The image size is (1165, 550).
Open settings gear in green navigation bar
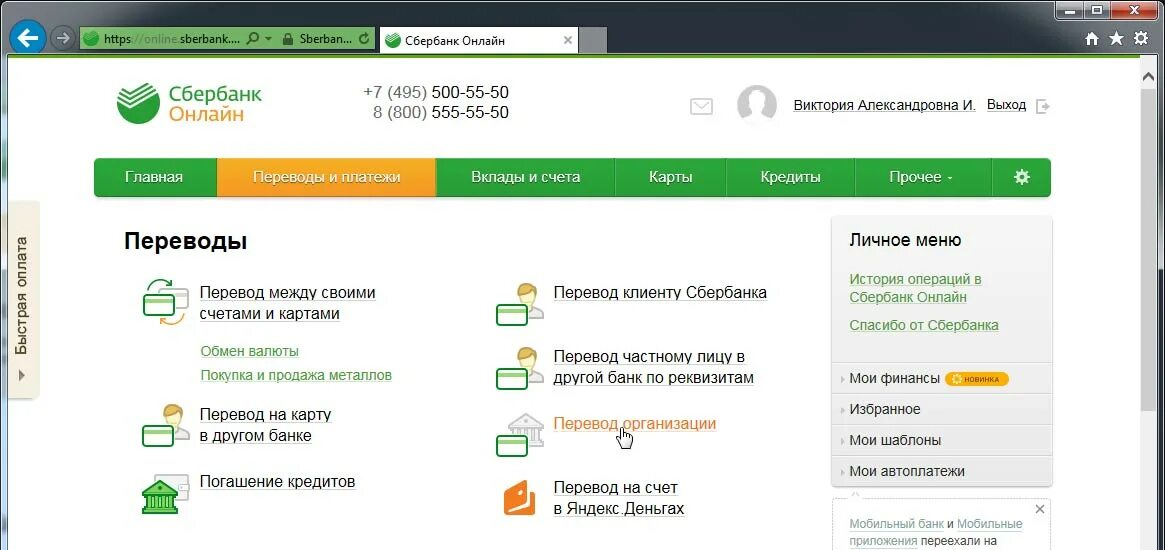click(x=1022, y=177)
